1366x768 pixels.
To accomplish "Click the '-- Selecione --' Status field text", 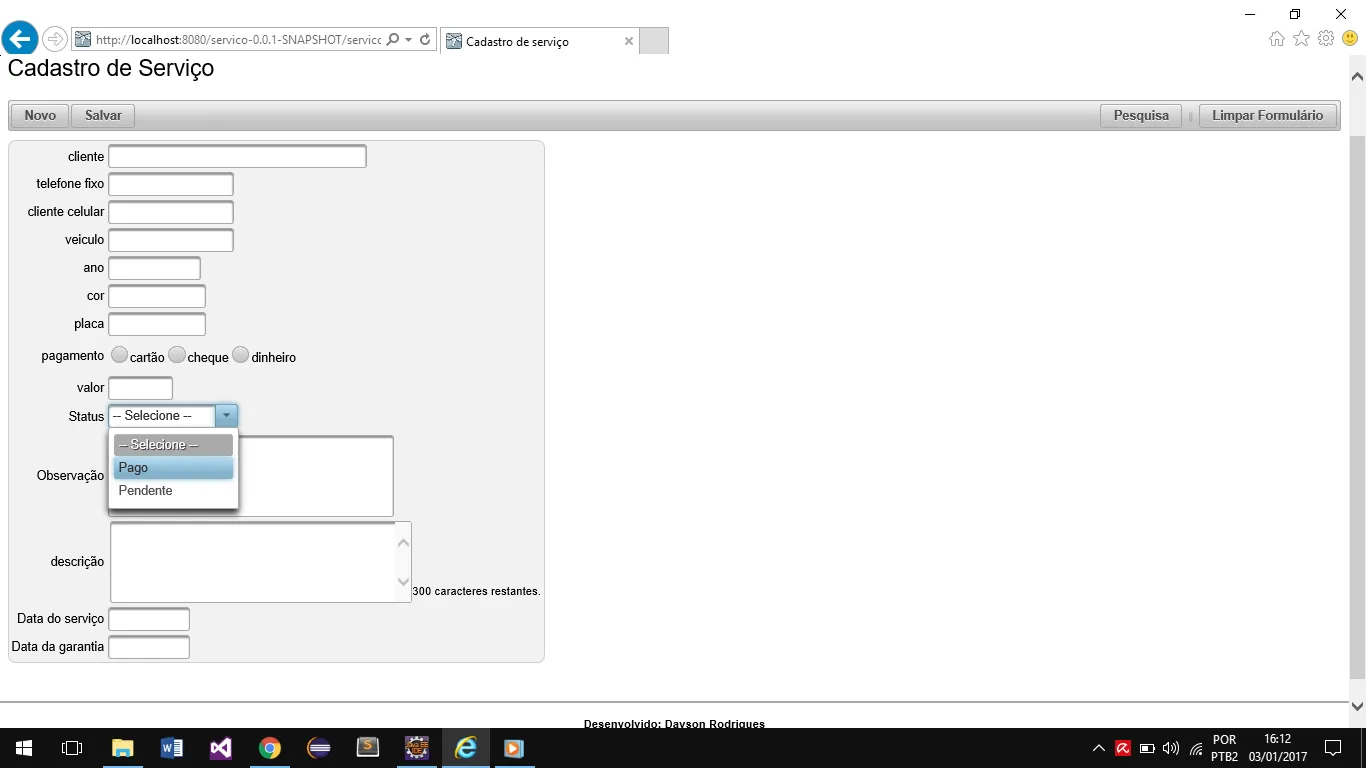I will [152, 416].
